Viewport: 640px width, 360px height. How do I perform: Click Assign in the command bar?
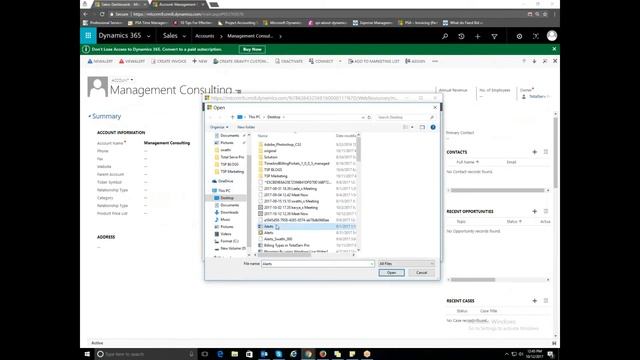click(415, 61)
